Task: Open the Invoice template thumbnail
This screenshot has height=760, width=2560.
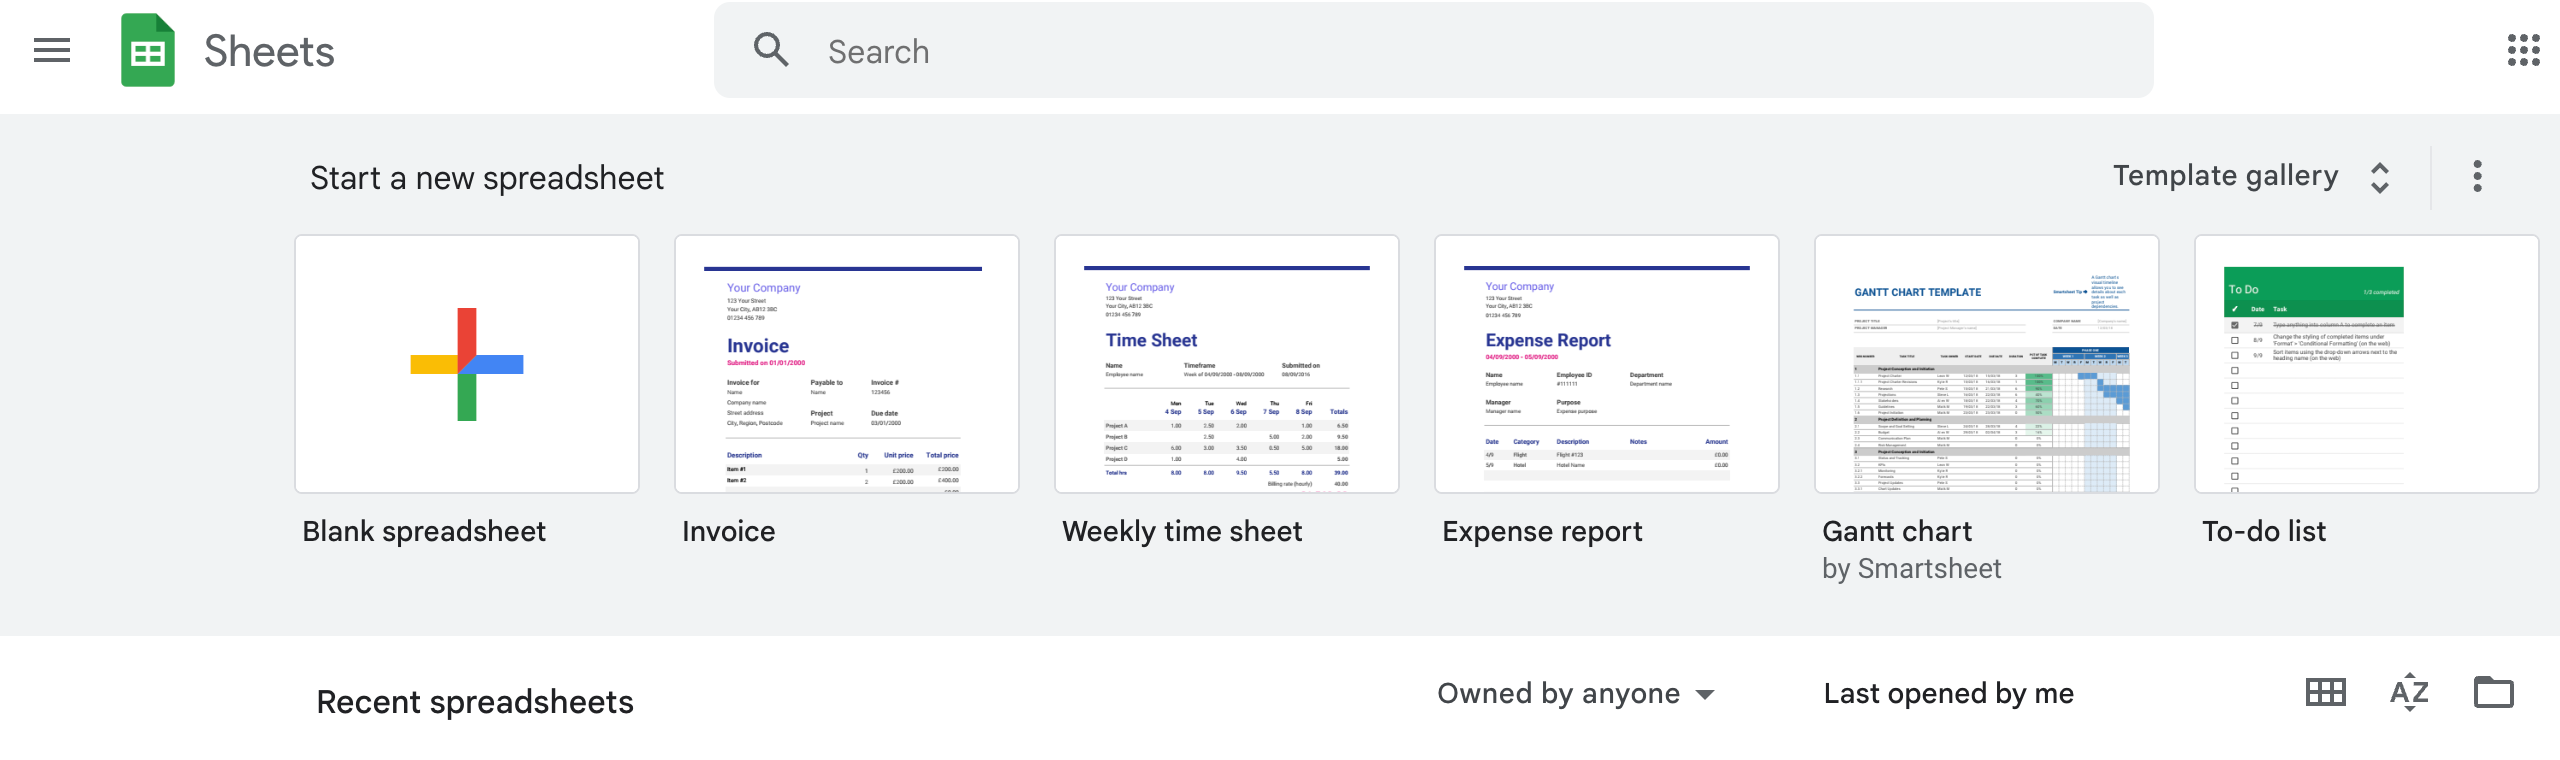Action: 847,364
